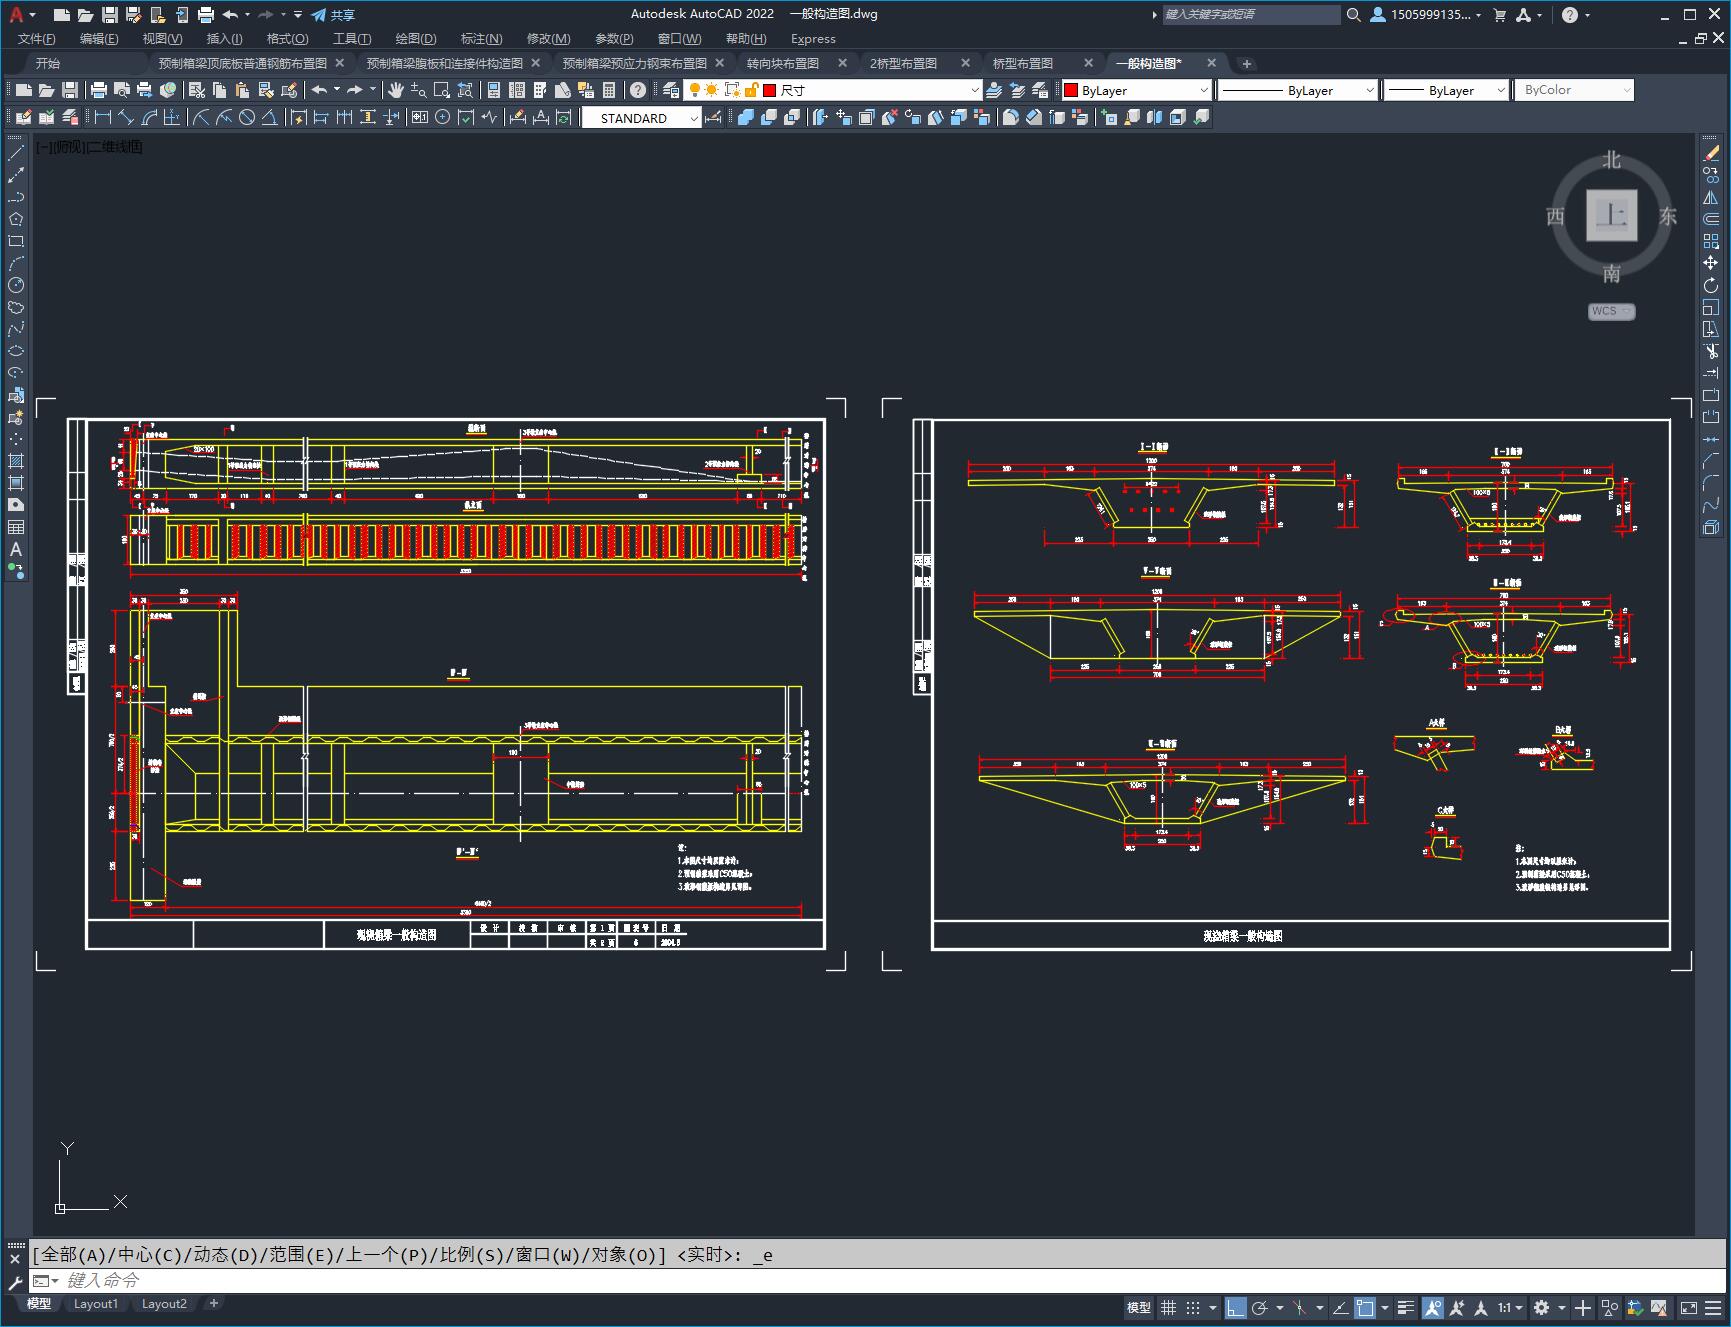Viewport: 1731px width, 1327px height.
Task: Toggle grid display in status bar
Action: tap(1167, 1308)
